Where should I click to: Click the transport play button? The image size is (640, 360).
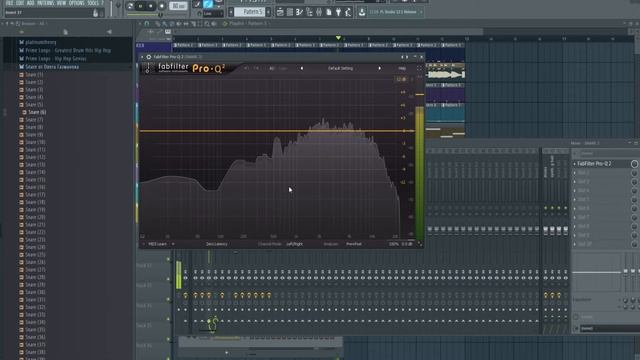[141, 6]
